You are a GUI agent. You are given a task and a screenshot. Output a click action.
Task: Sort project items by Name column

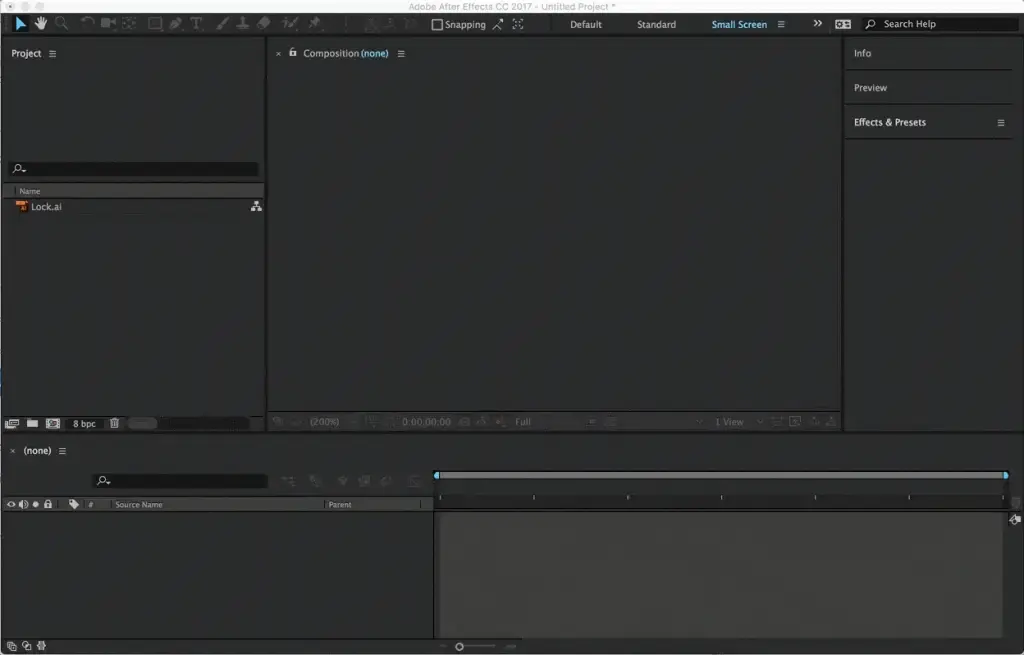(29, 191)
